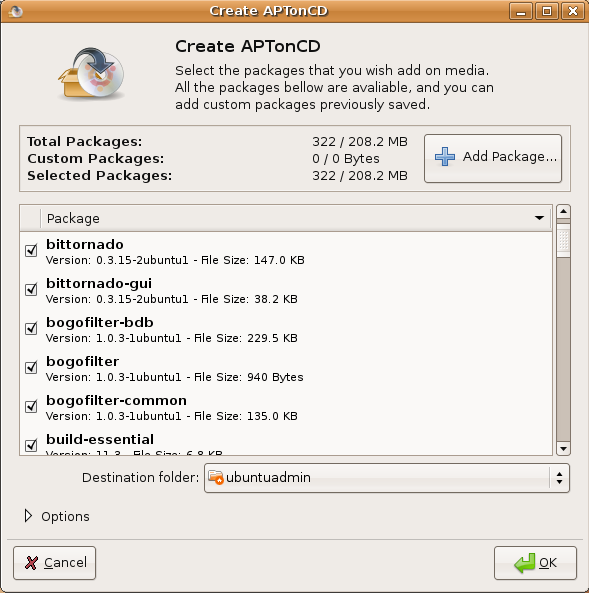Image resolution: width=589 pixels, height=593 pixels.
Task: Maximize the Create APTonCD window
Action: [547, 11]
